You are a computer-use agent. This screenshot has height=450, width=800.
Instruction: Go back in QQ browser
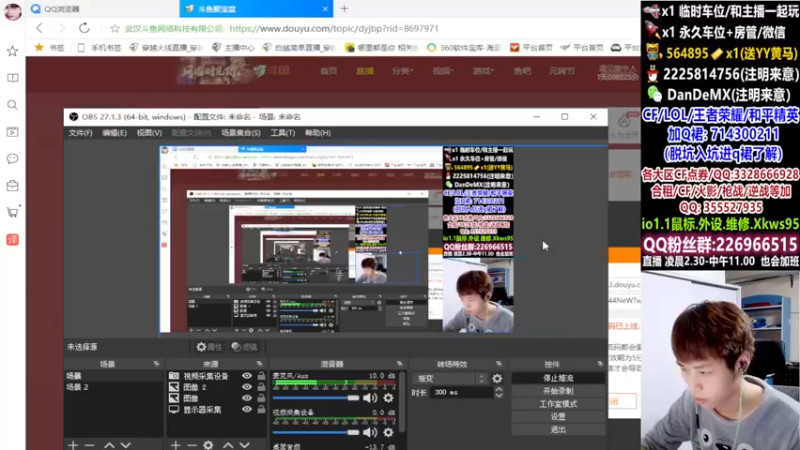tap(40, 28)
